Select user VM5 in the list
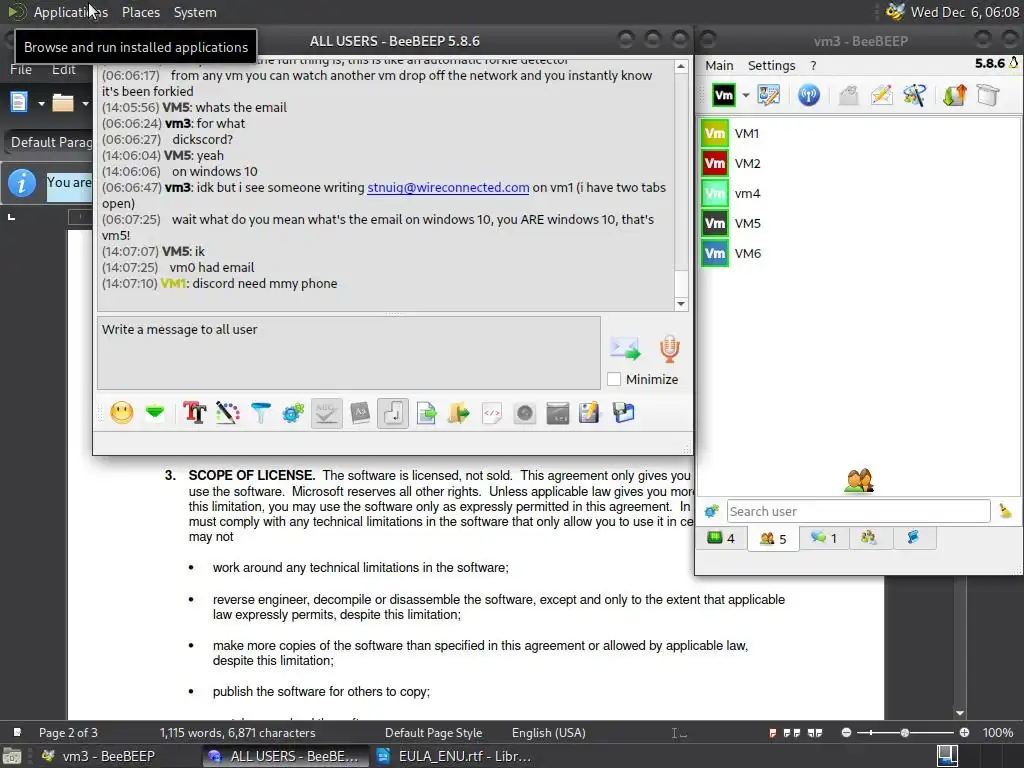 [x=859, y=223]
